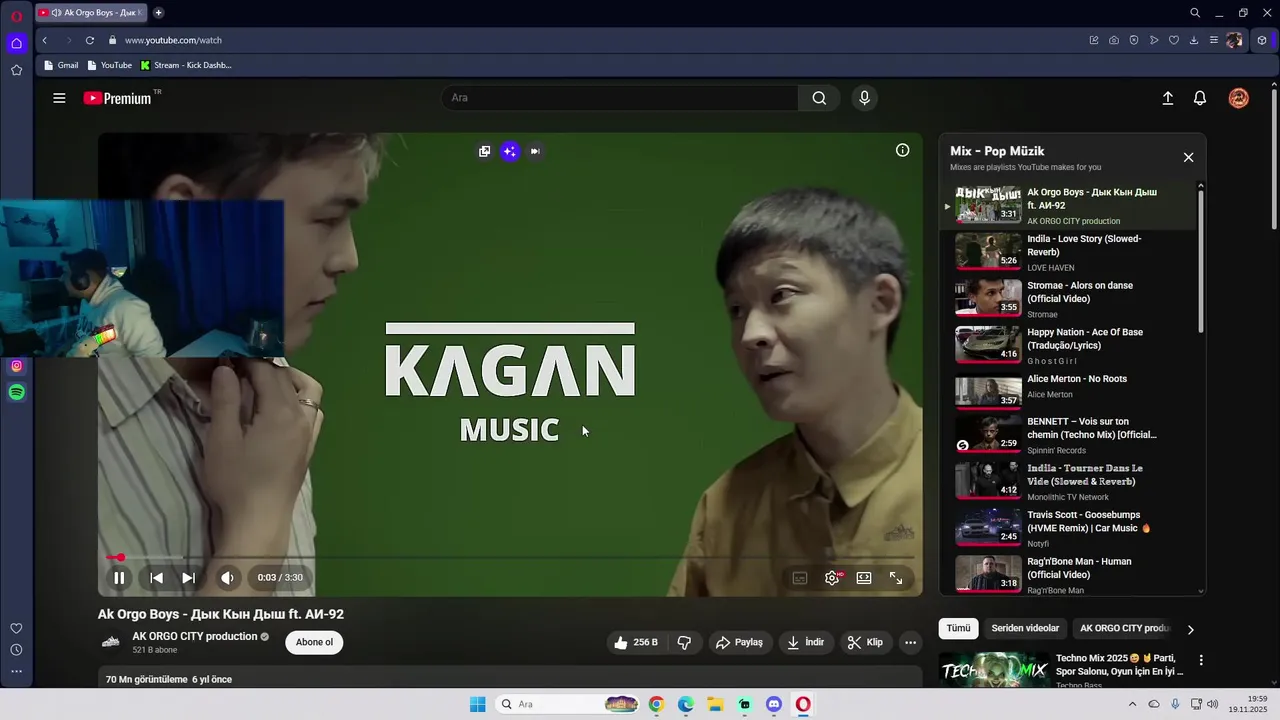Reload the page in Opera
Image resolution: width=1280 pixels, height=720 pixels.
pyautogui.click(x=89, y=40)
